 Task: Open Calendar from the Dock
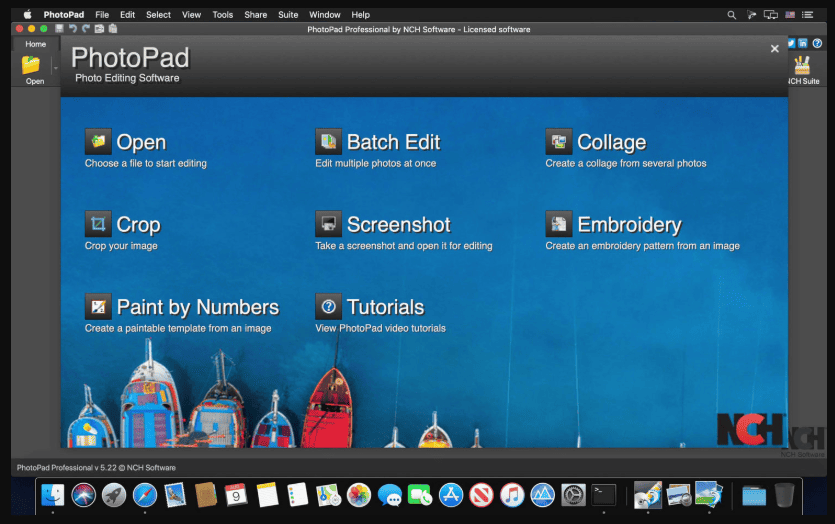(x=236, y=495)
